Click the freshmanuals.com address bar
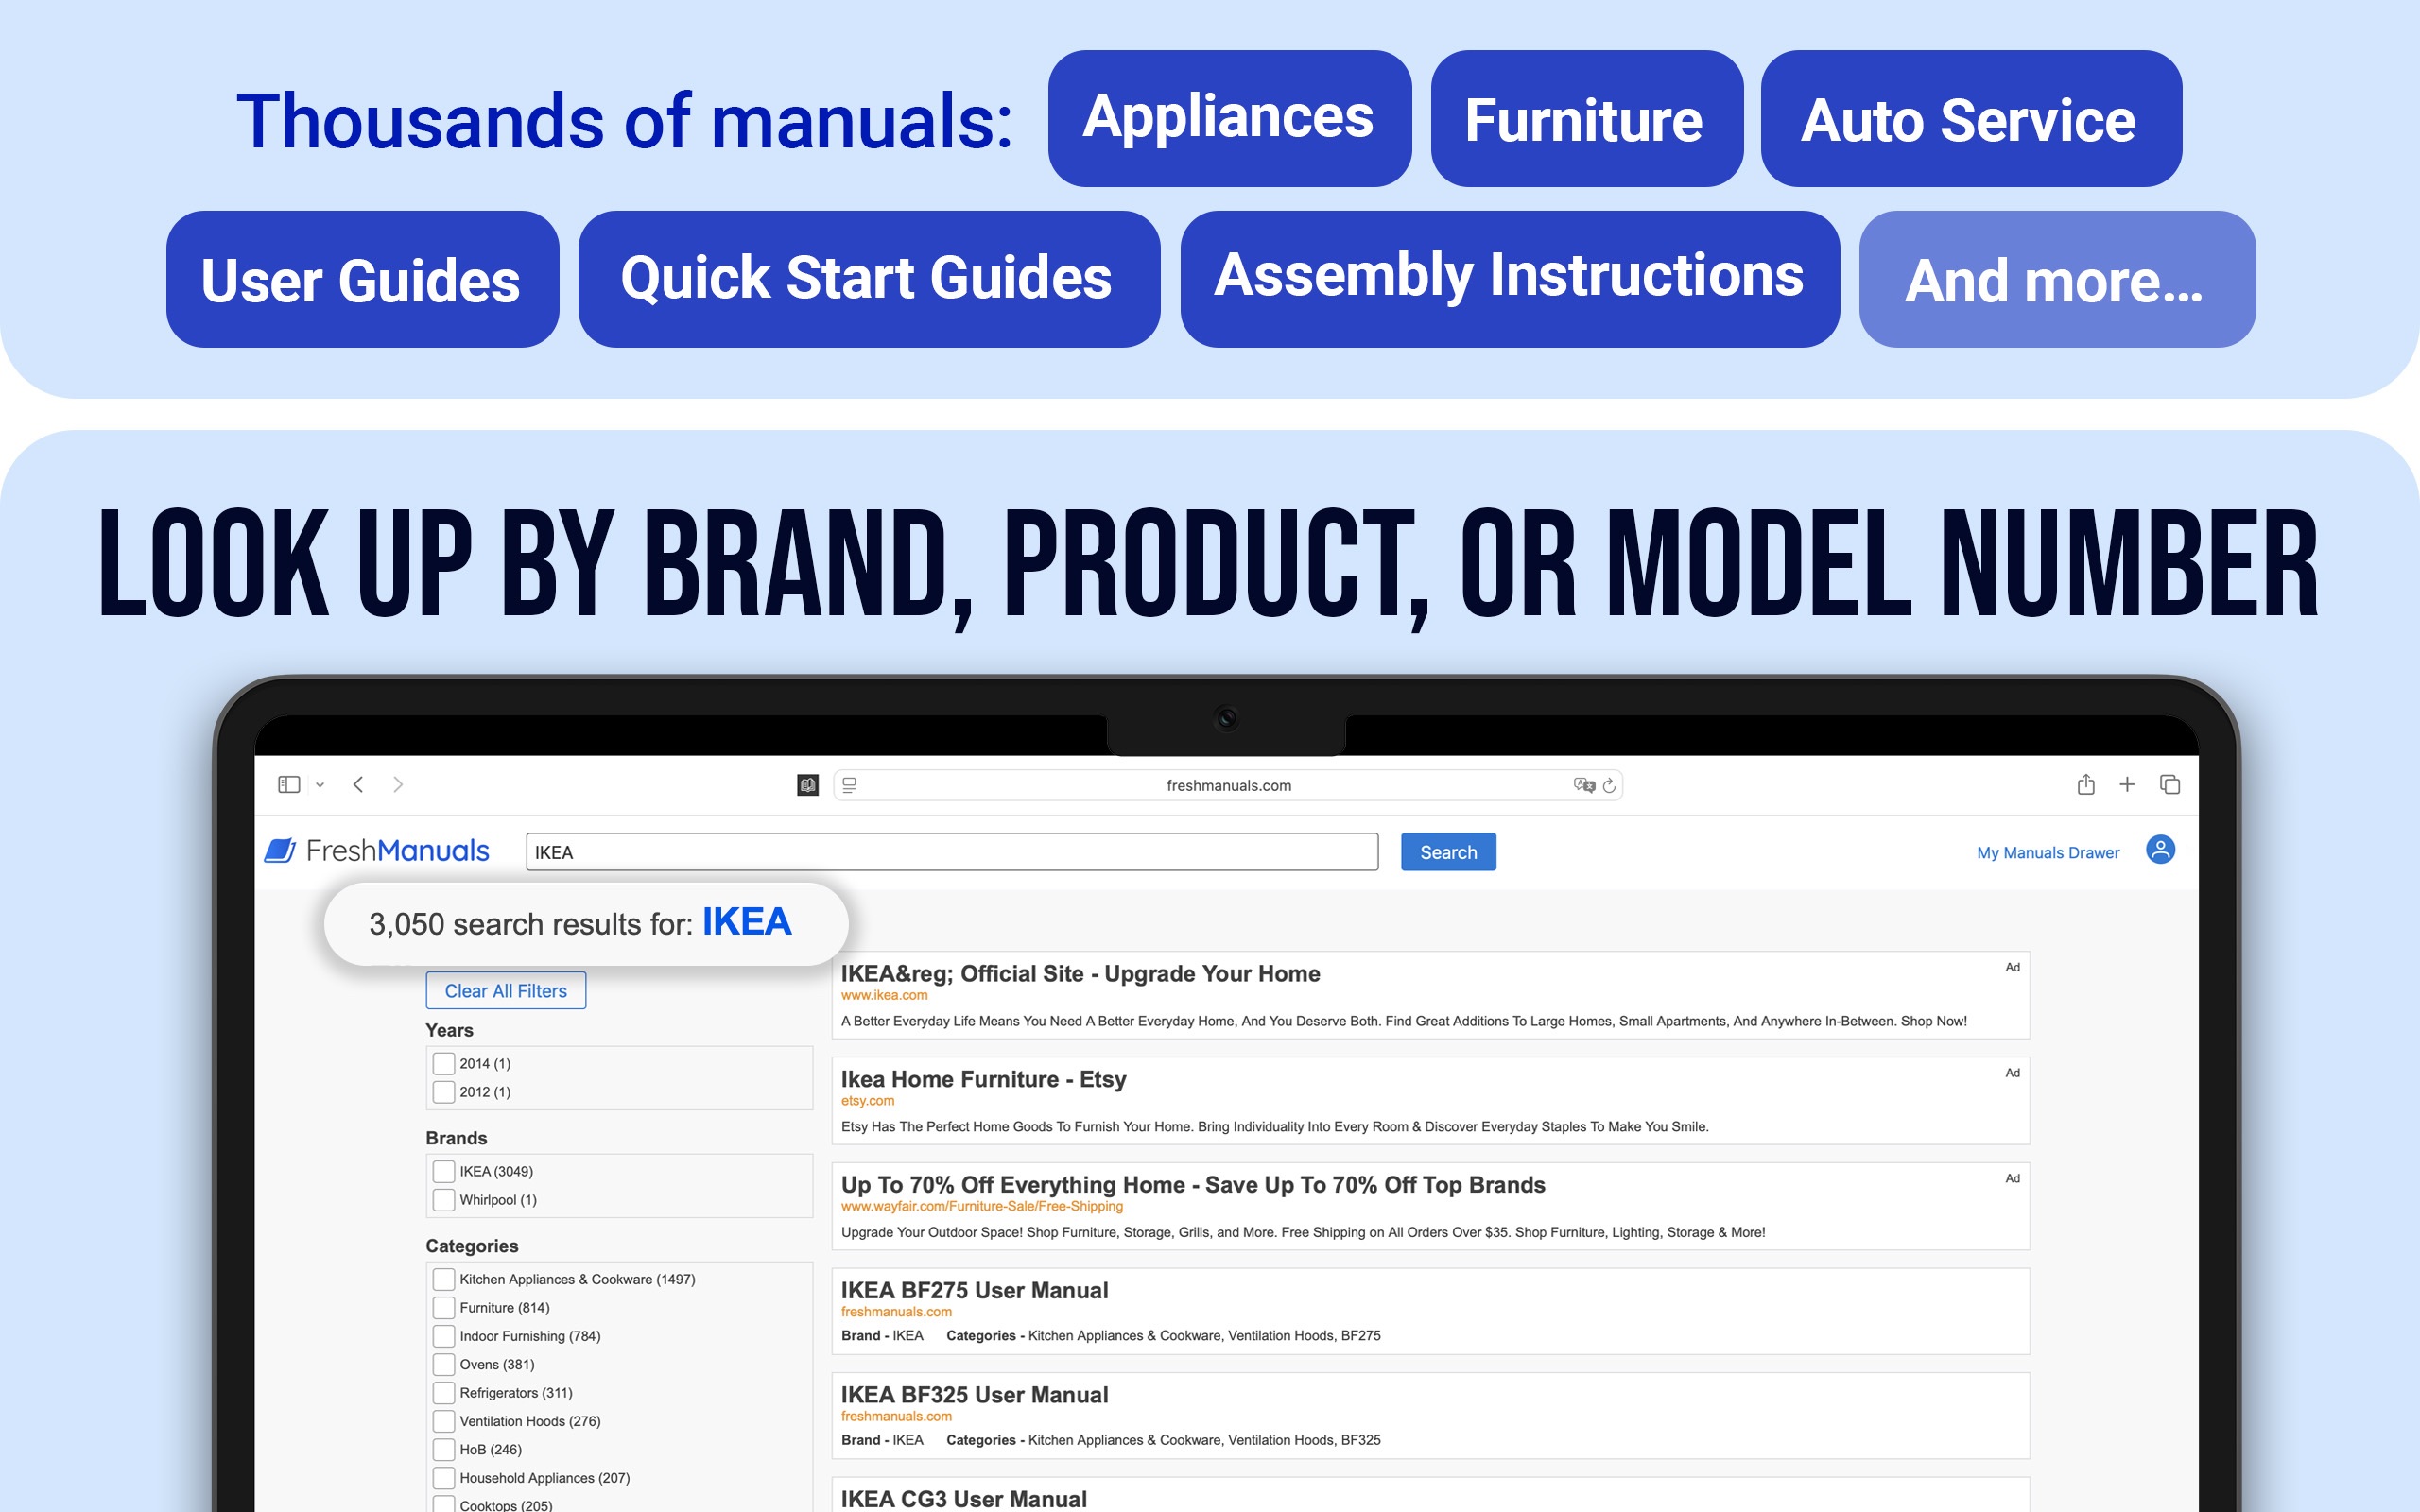The image size is (2420, 1512). 1228,785
